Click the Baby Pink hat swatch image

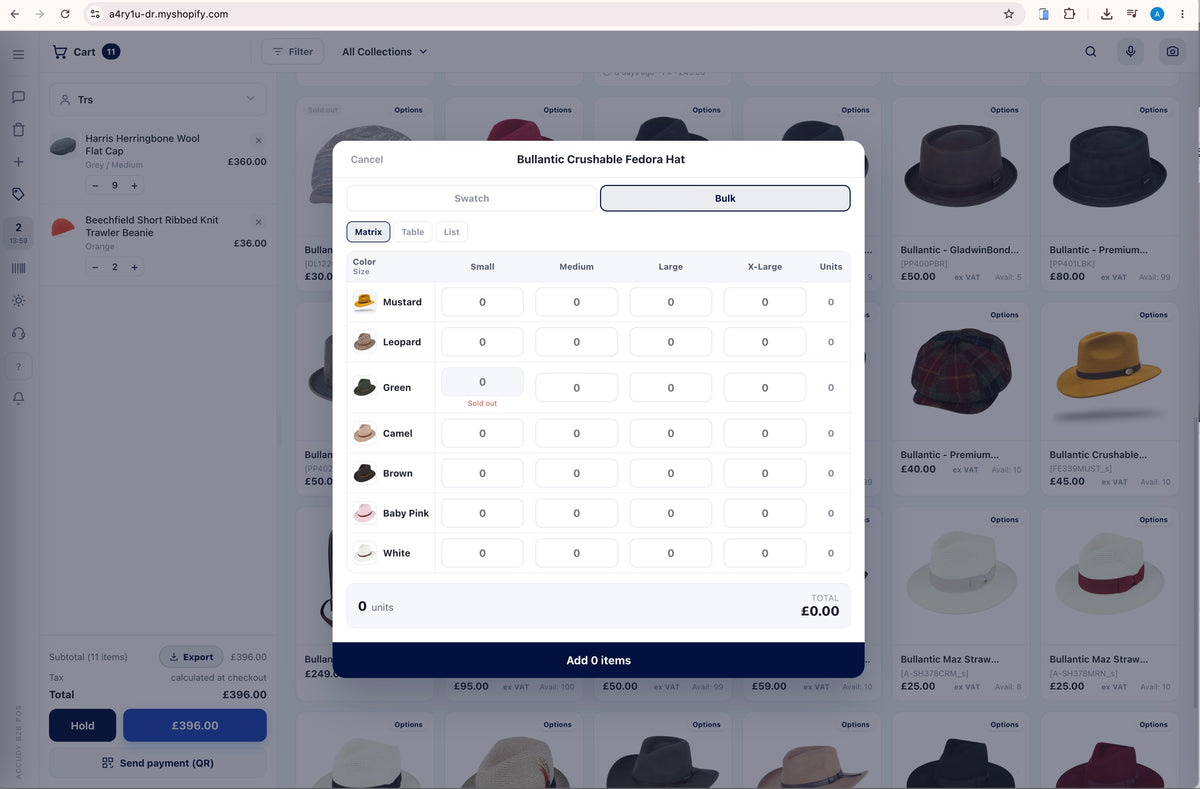pyautogui.click(x=365, y=513)
